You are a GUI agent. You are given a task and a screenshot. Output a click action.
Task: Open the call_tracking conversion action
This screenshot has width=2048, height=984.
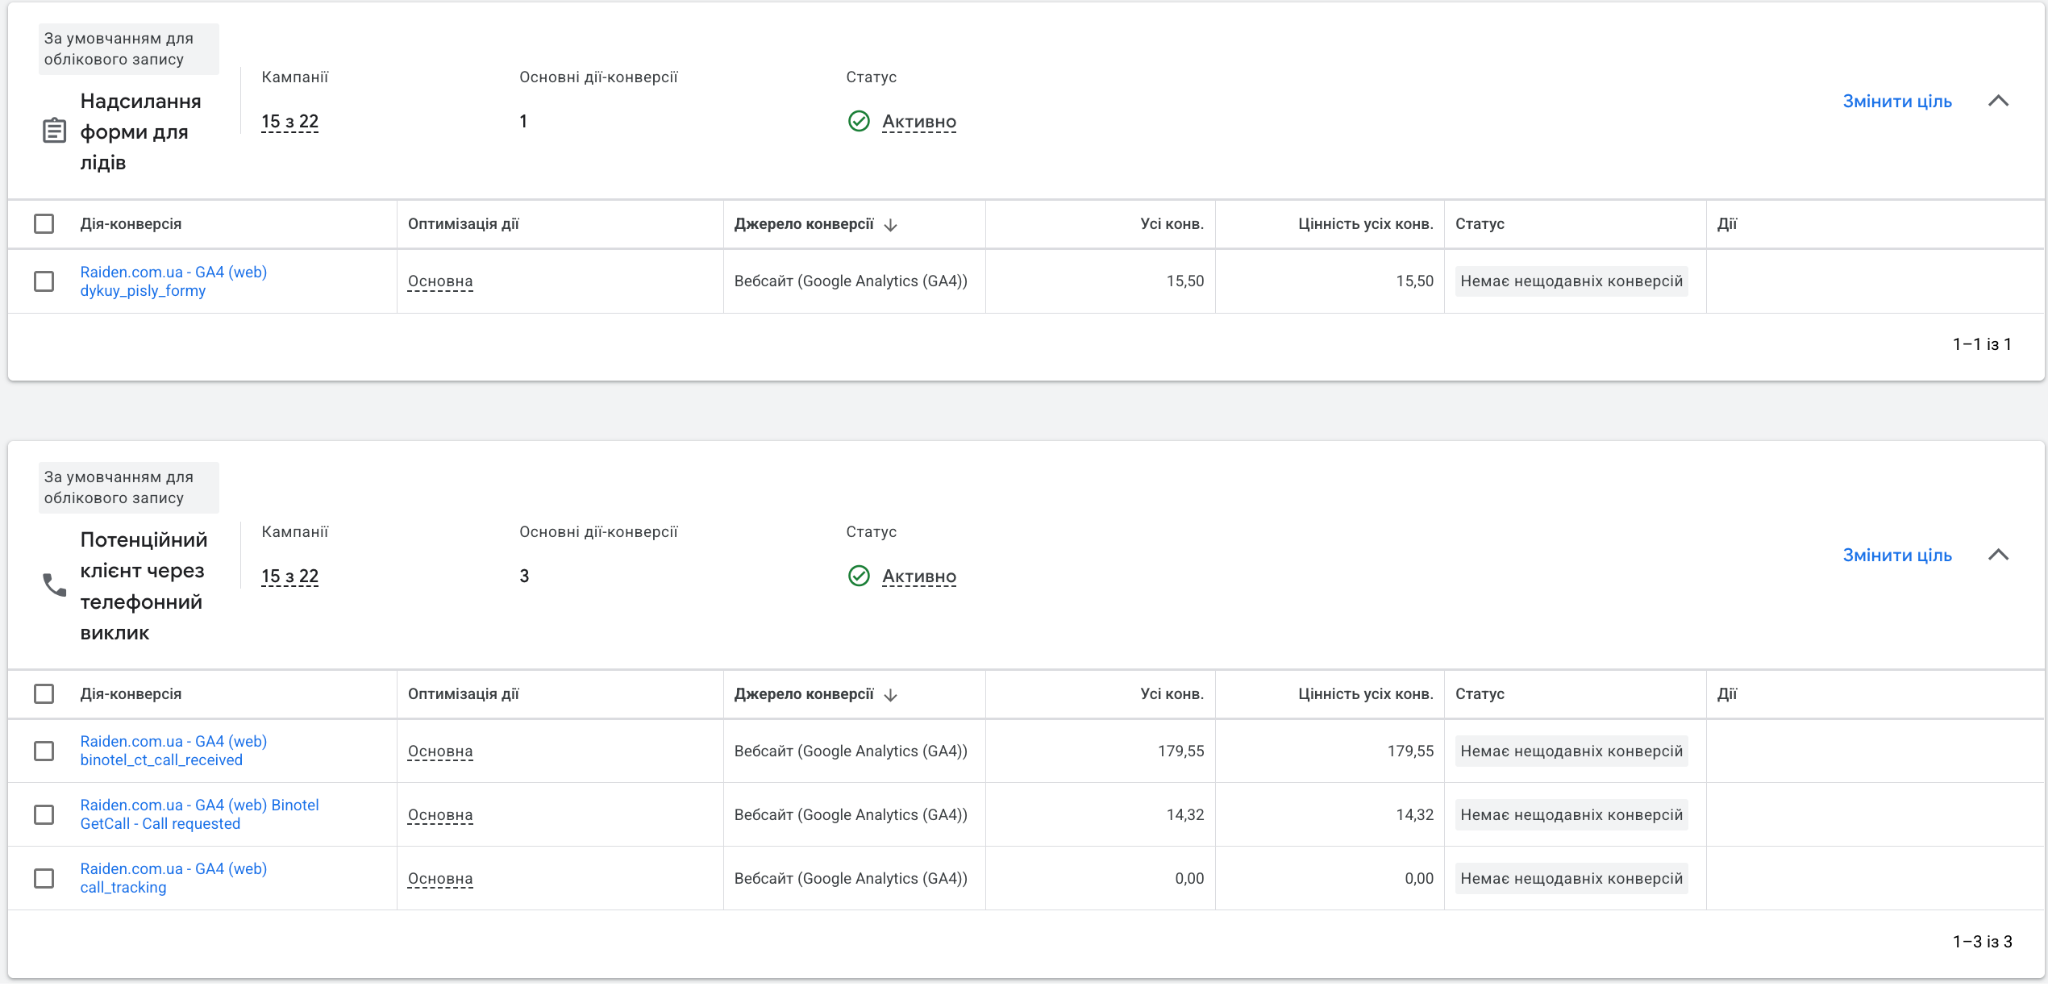(173, 878)
